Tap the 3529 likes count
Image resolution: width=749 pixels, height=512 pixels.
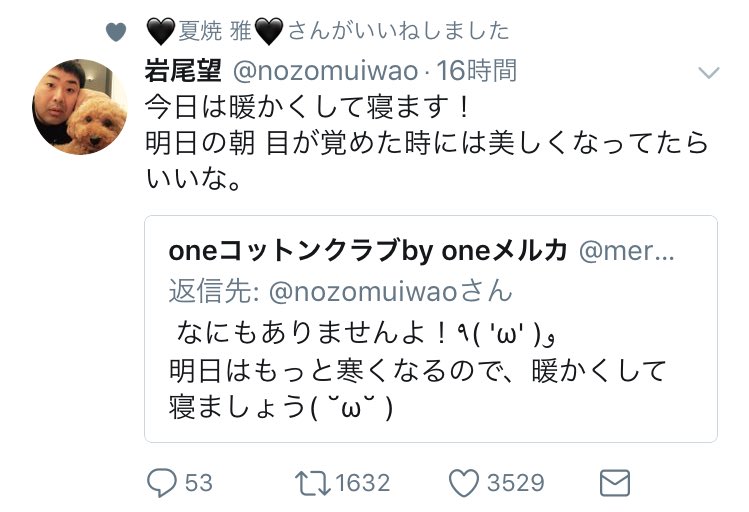515,483
